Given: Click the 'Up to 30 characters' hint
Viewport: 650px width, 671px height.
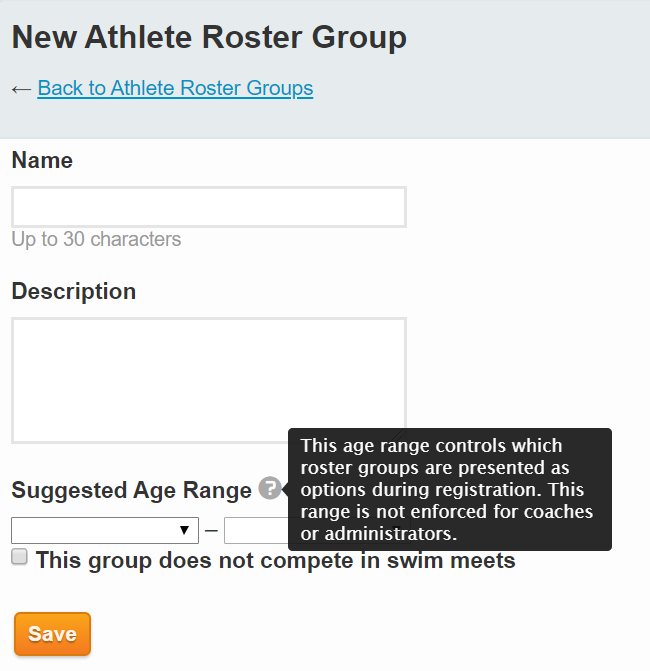Looking at the screenshot, I should pyautogui.click(x=96, y=239).
